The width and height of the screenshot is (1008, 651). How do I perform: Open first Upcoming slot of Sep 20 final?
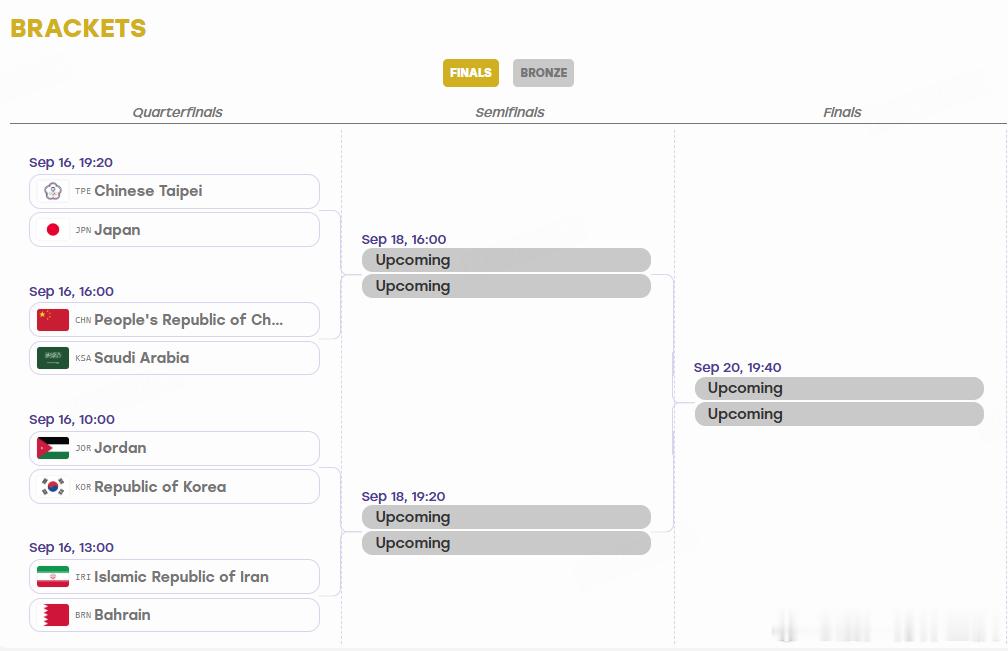tap(839, 388)
